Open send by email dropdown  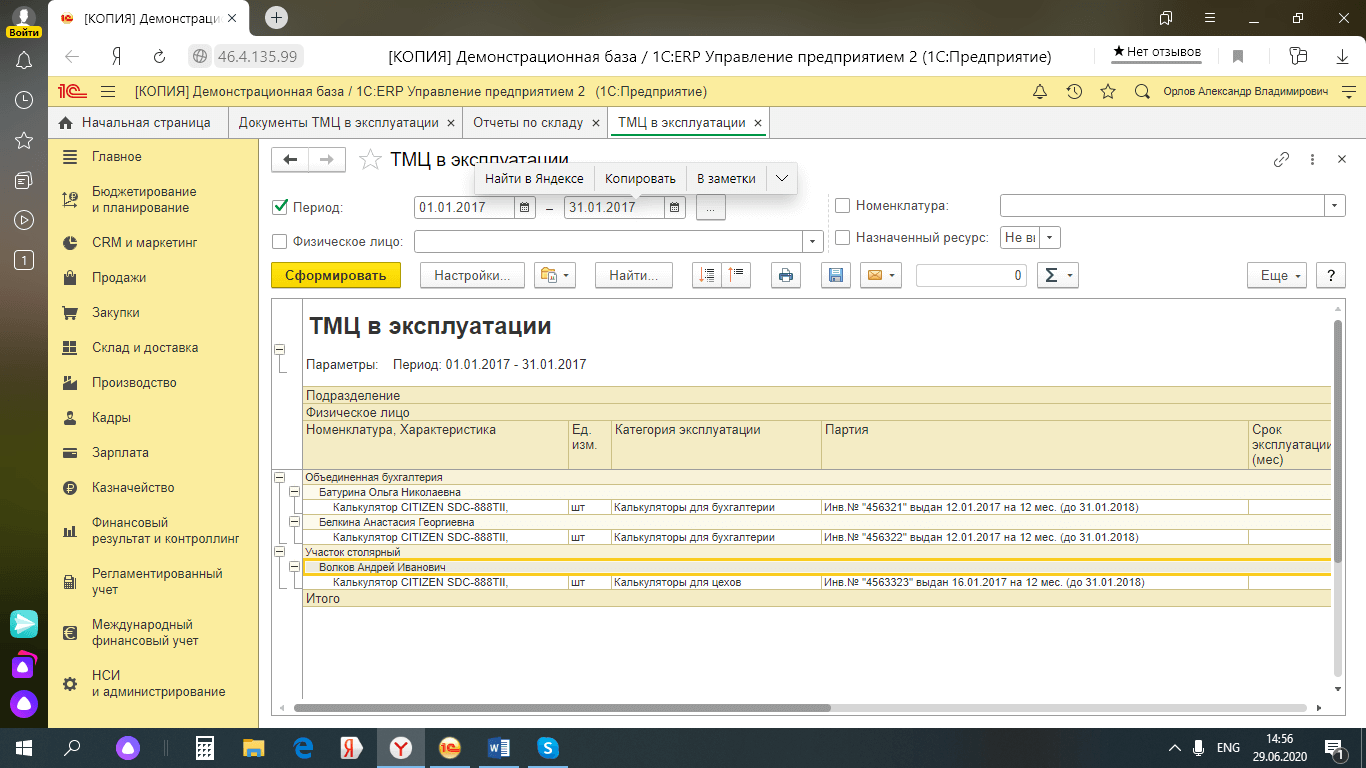click(x=881, y=275)
